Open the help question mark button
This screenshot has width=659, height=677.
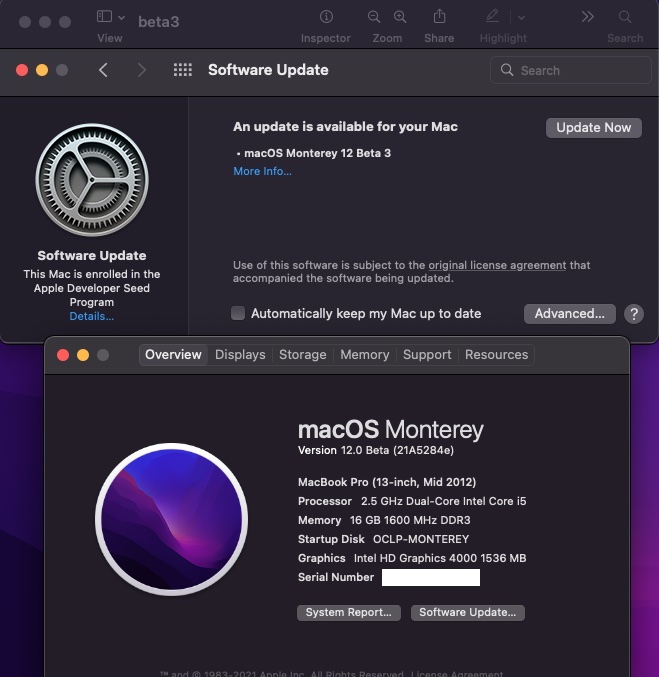click(634, 314)
